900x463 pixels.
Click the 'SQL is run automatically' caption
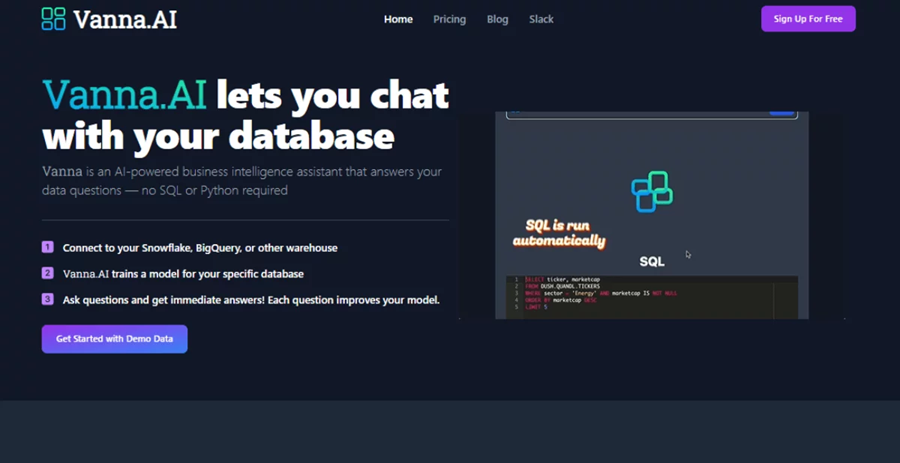(559, 233)
